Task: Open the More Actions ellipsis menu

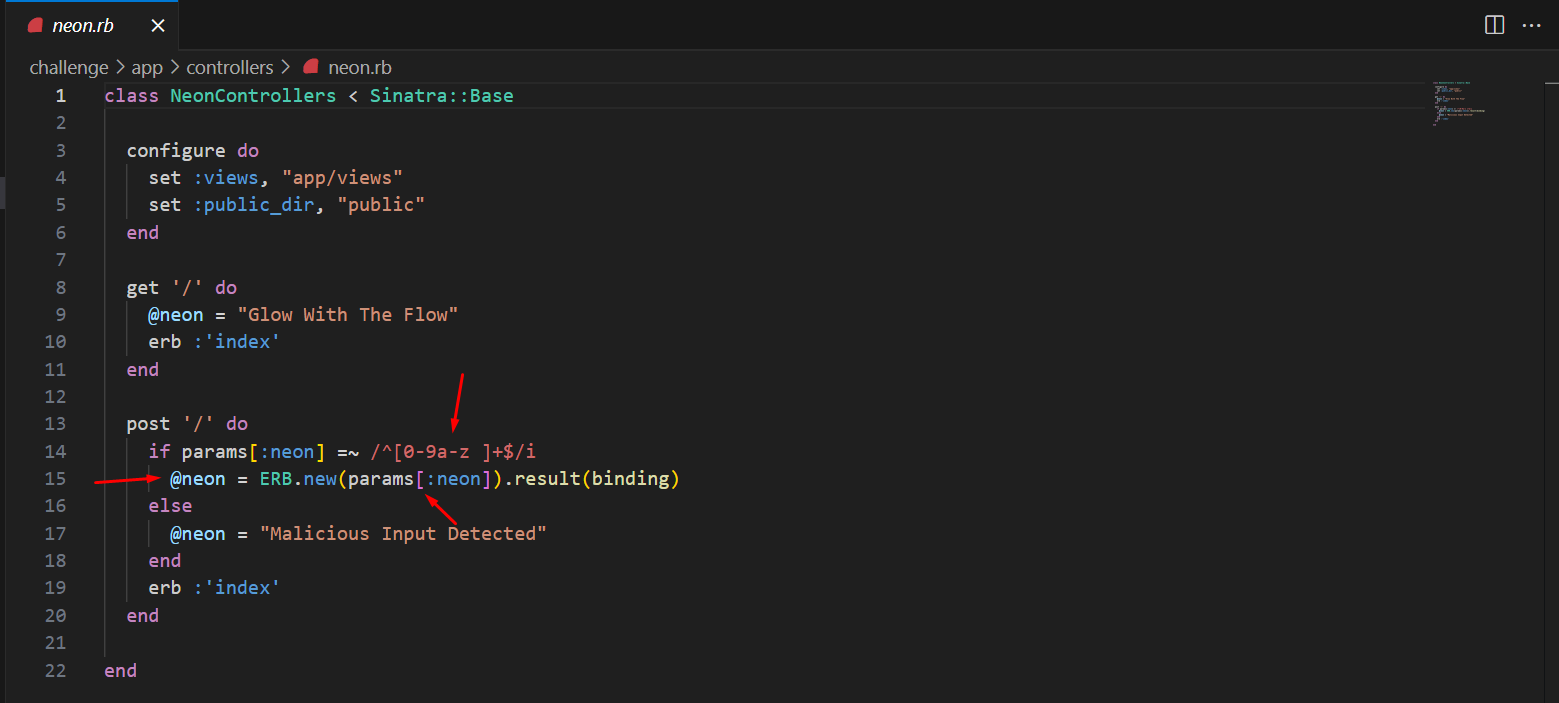Action: point(1531,26)
